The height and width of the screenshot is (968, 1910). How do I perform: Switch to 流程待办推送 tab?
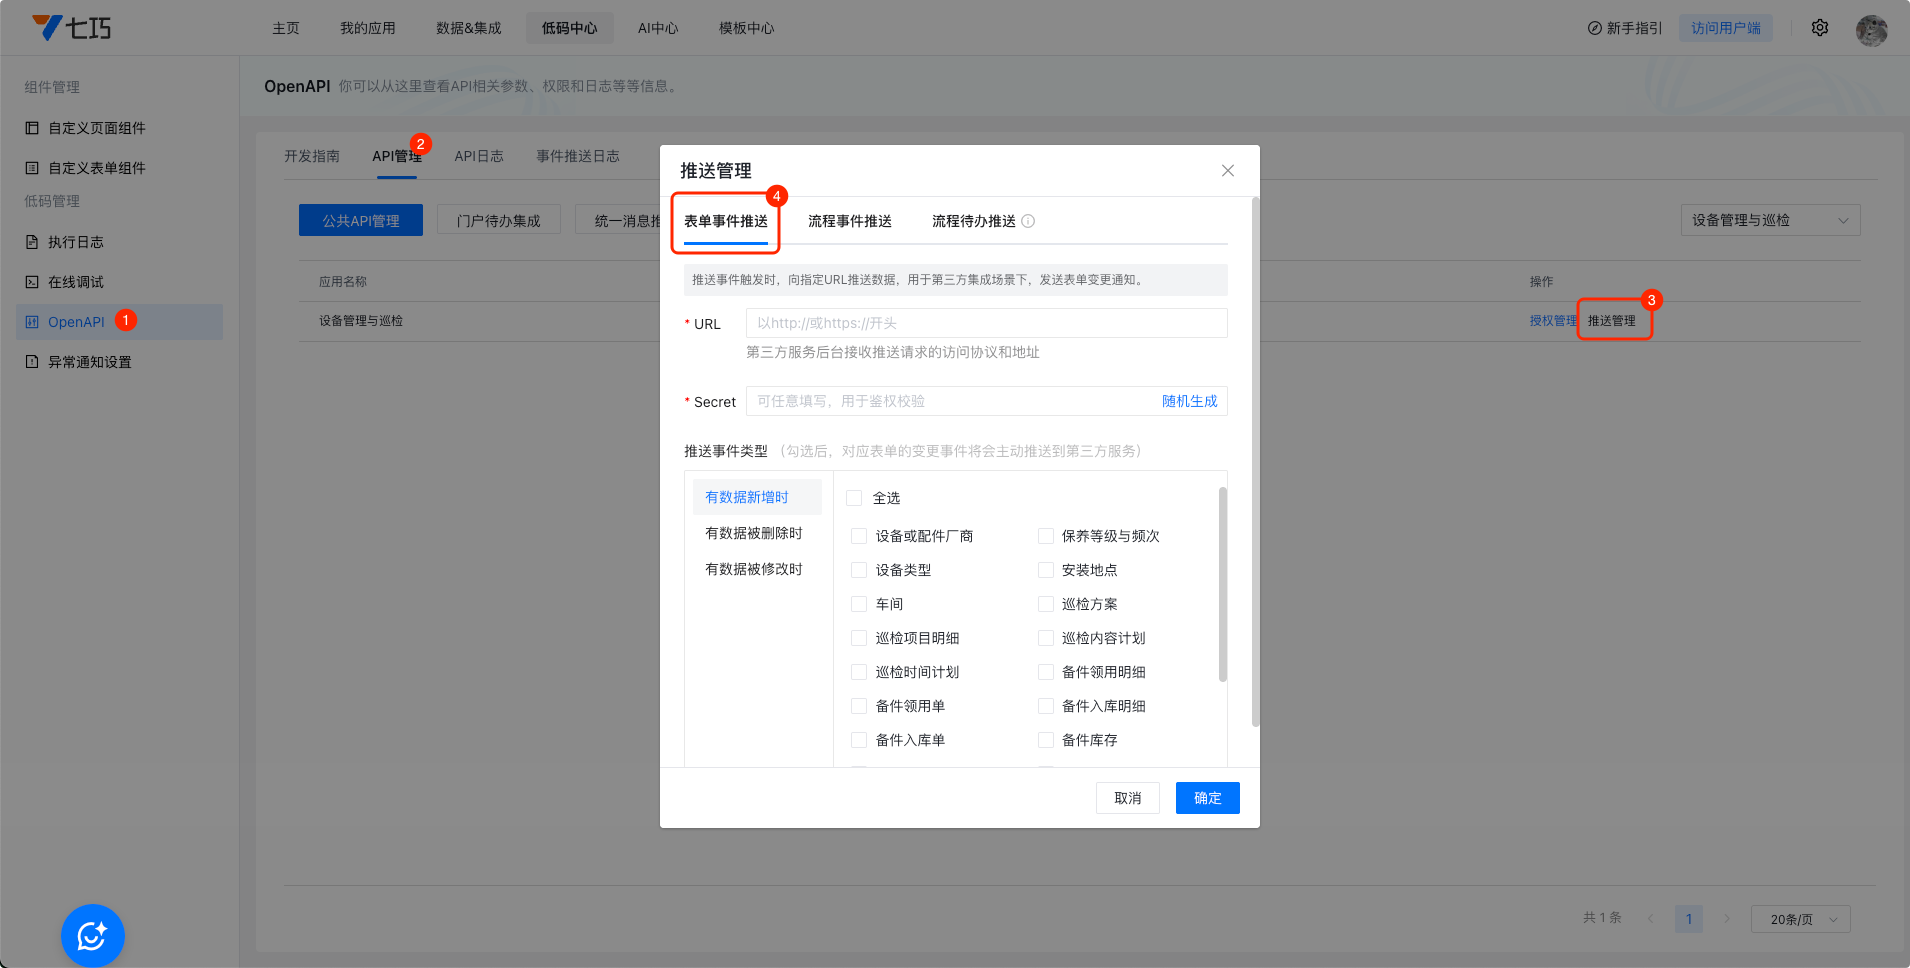(x=974, y=221)
